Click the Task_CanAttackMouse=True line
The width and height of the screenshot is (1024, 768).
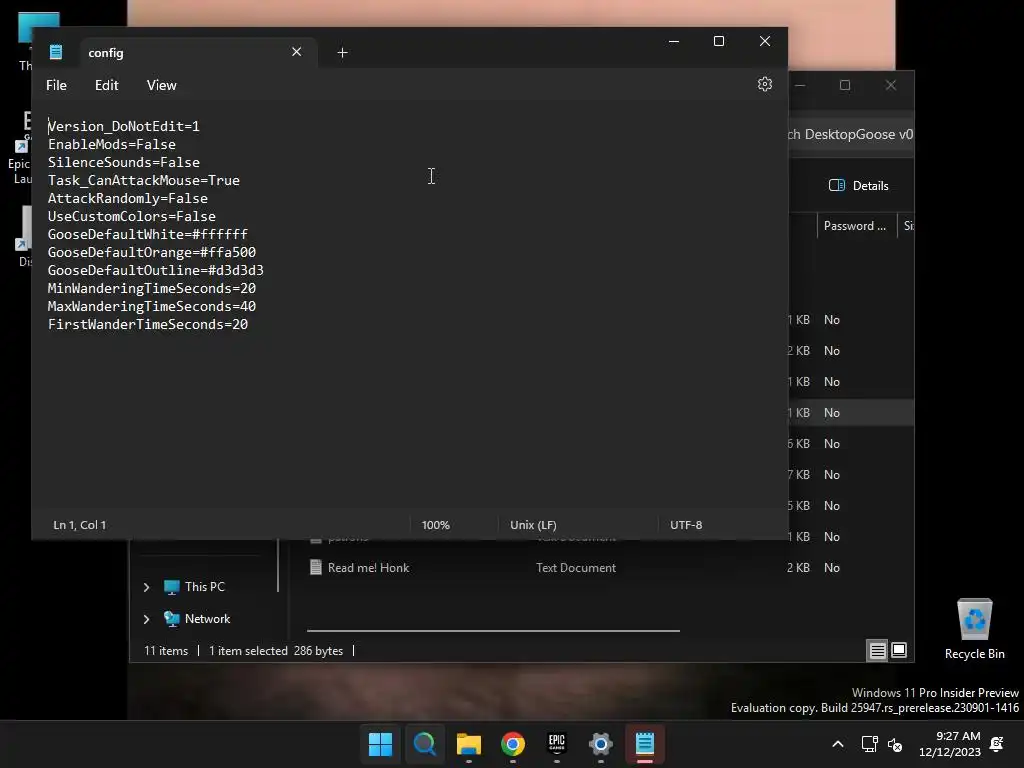144,180
